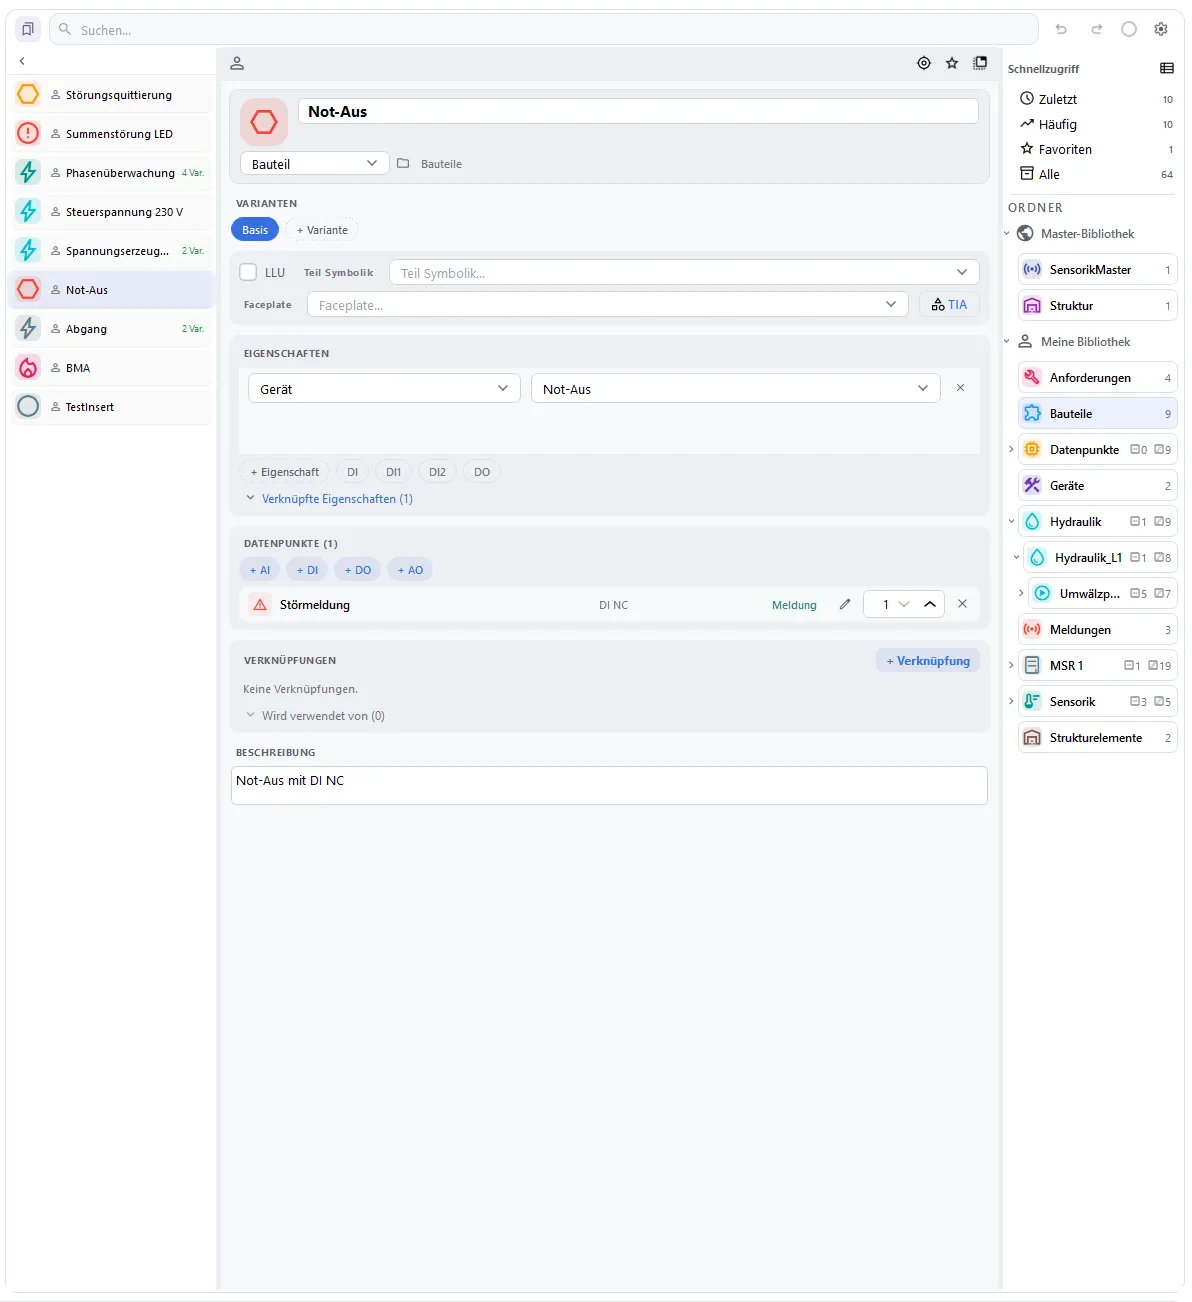Expand the MSR 1 folder

coord(1011,665)
